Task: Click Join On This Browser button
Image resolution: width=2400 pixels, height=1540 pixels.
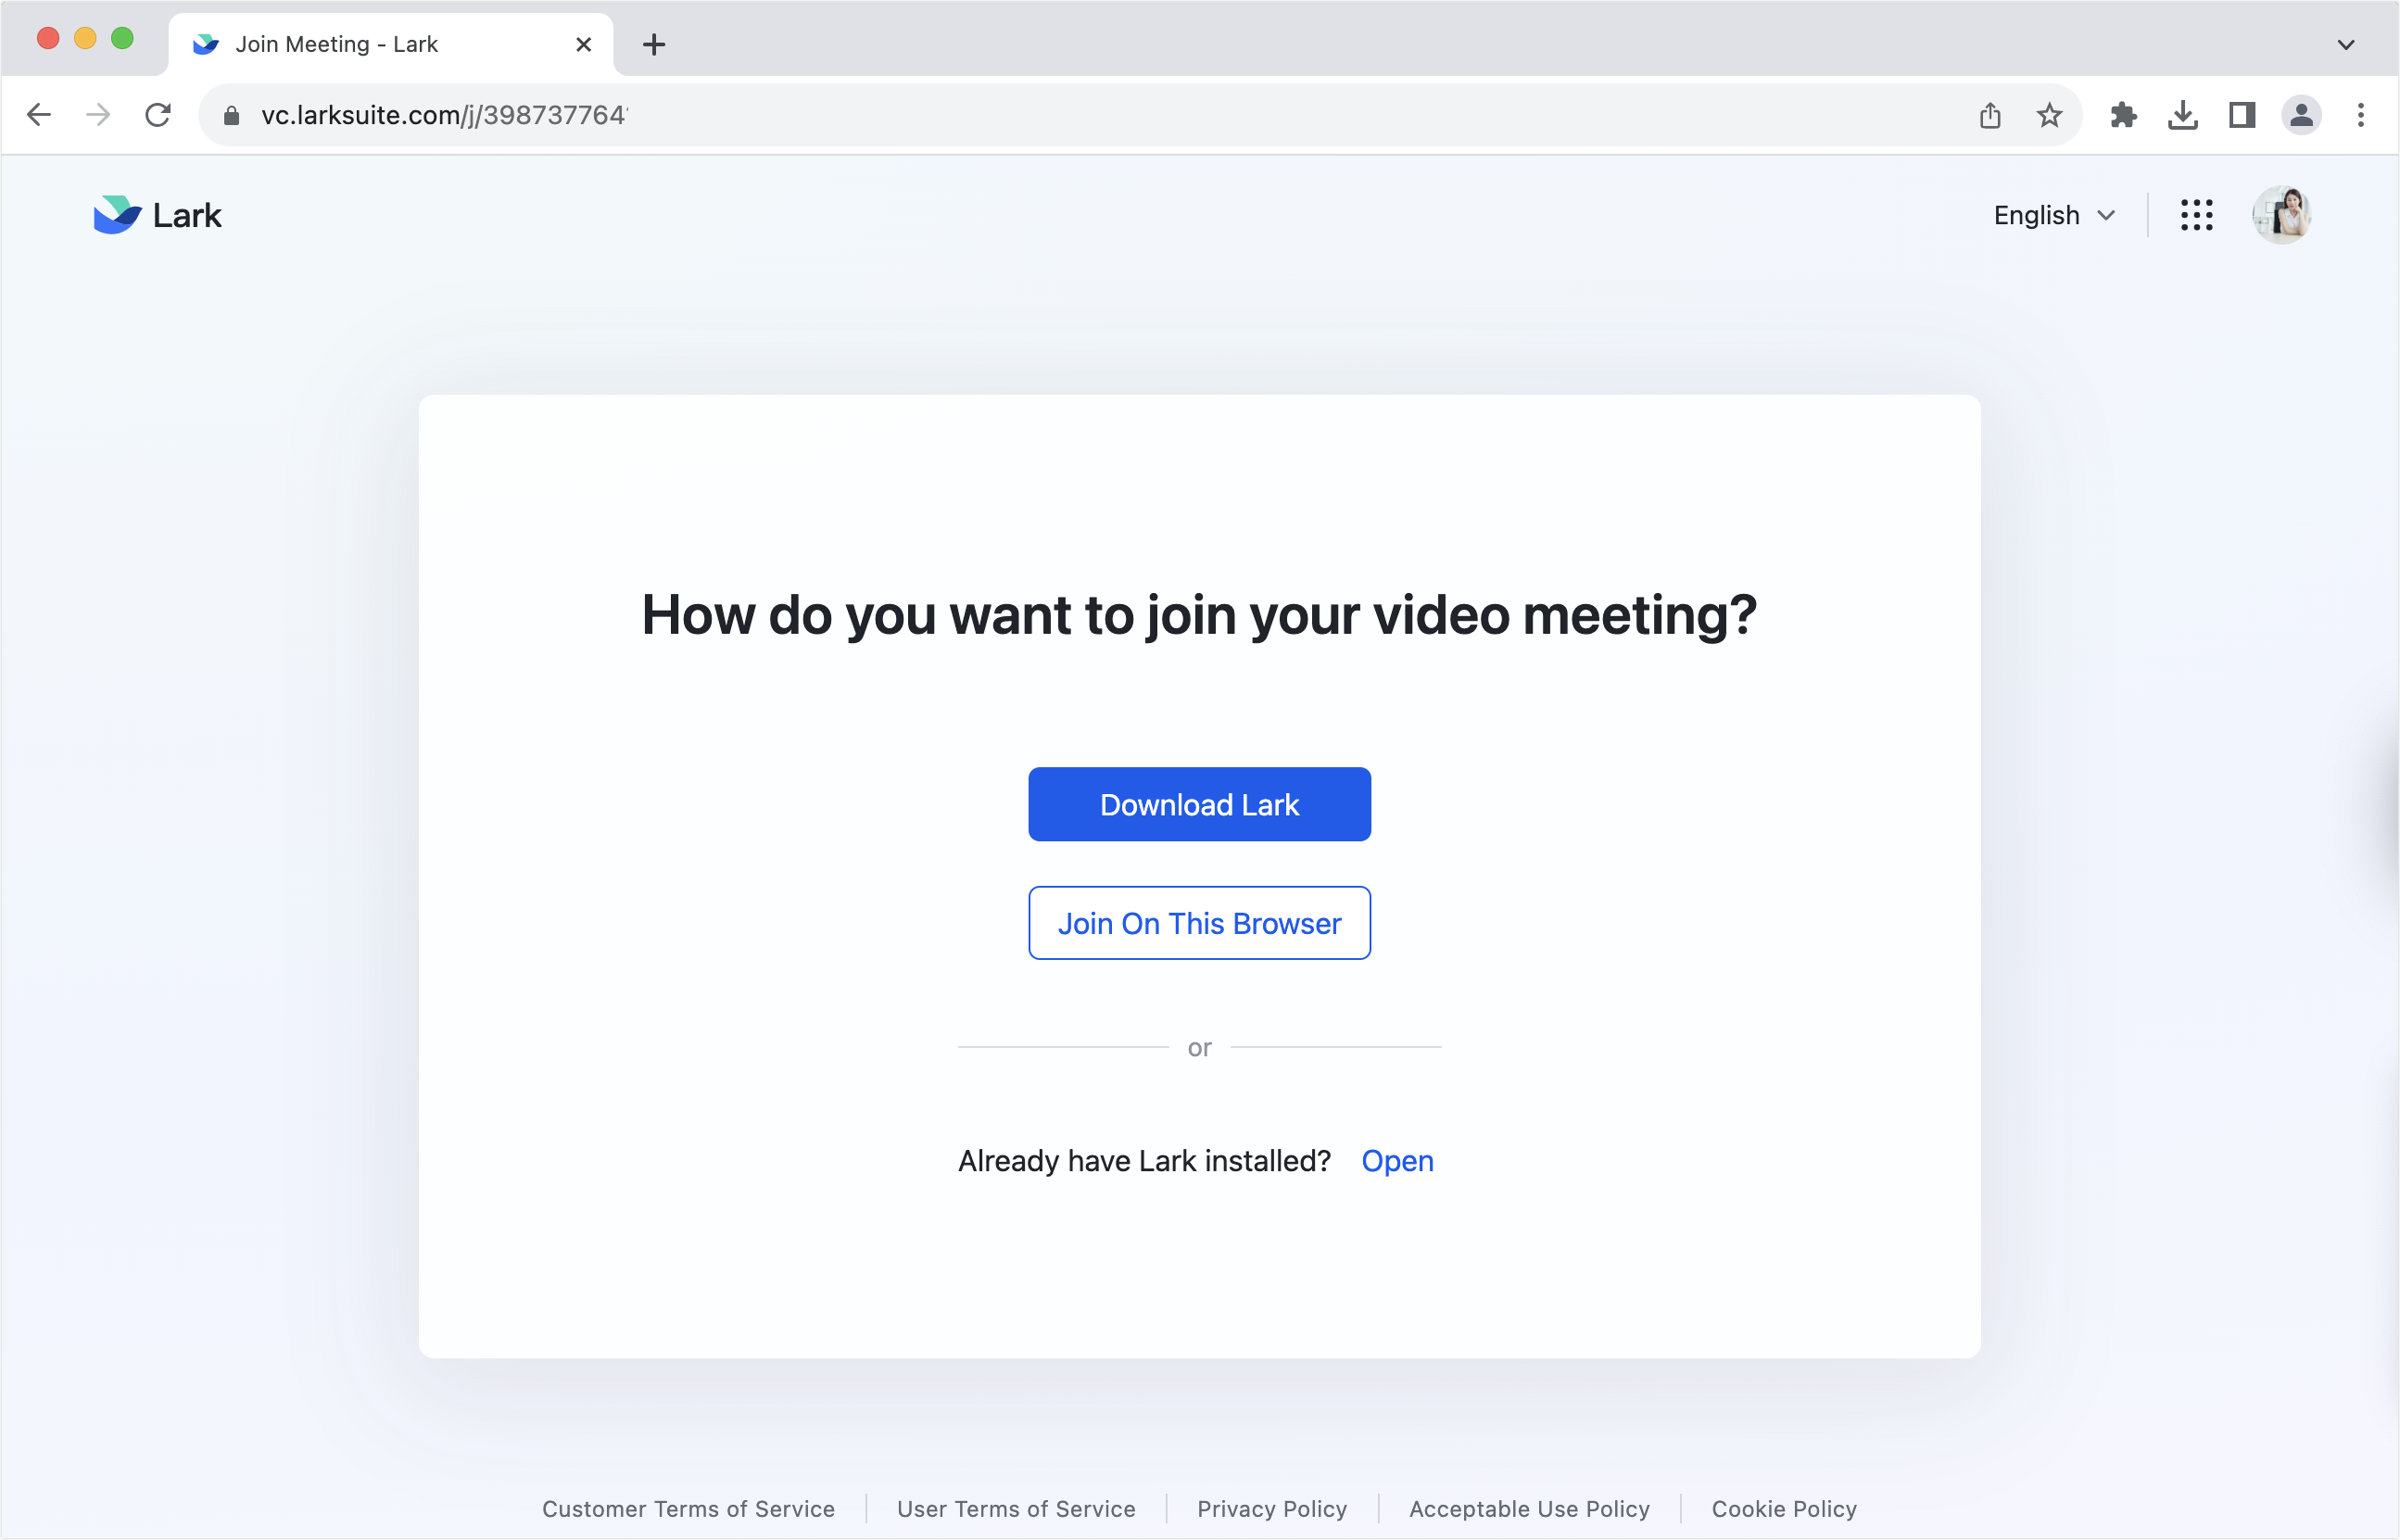Action: coord(1199,923)
